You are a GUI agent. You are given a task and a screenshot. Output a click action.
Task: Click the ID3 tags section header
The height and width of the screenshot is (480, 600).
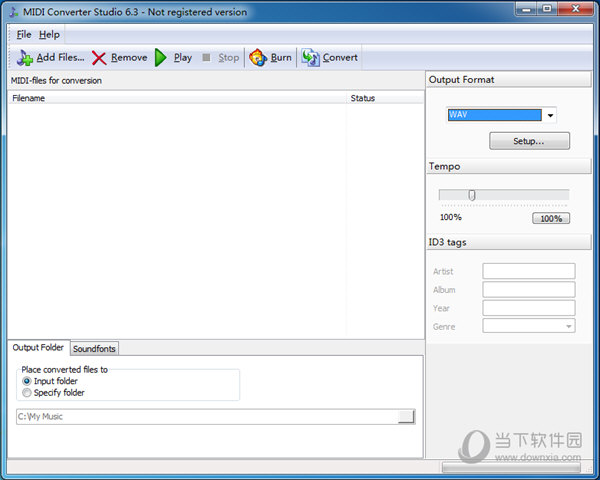click(509, 242)
